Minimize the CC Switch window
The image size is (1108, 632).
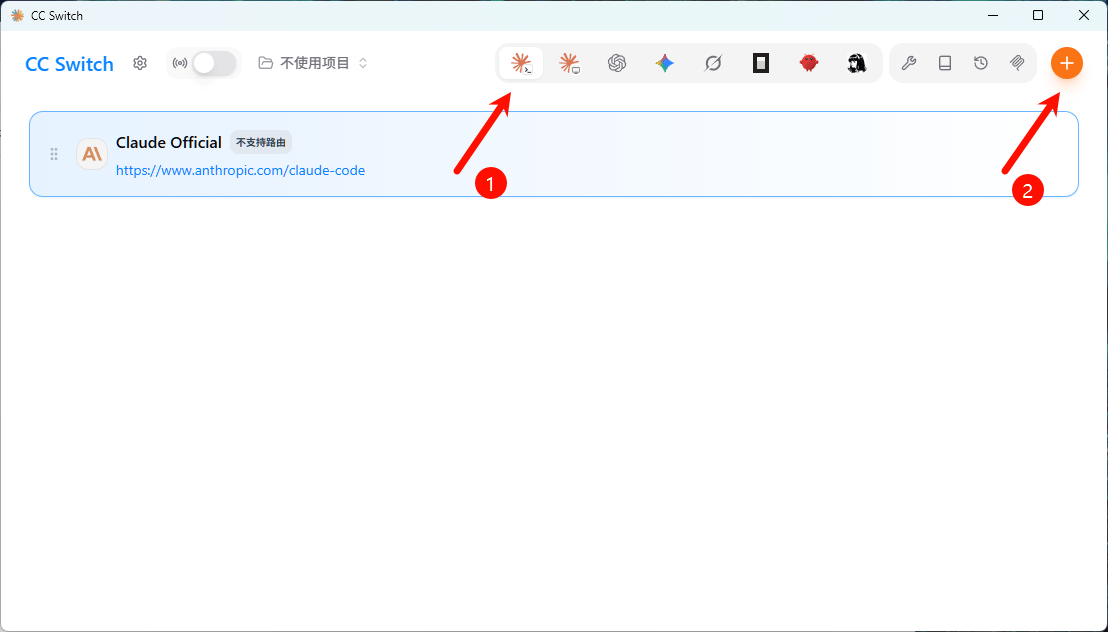(993, 16)
